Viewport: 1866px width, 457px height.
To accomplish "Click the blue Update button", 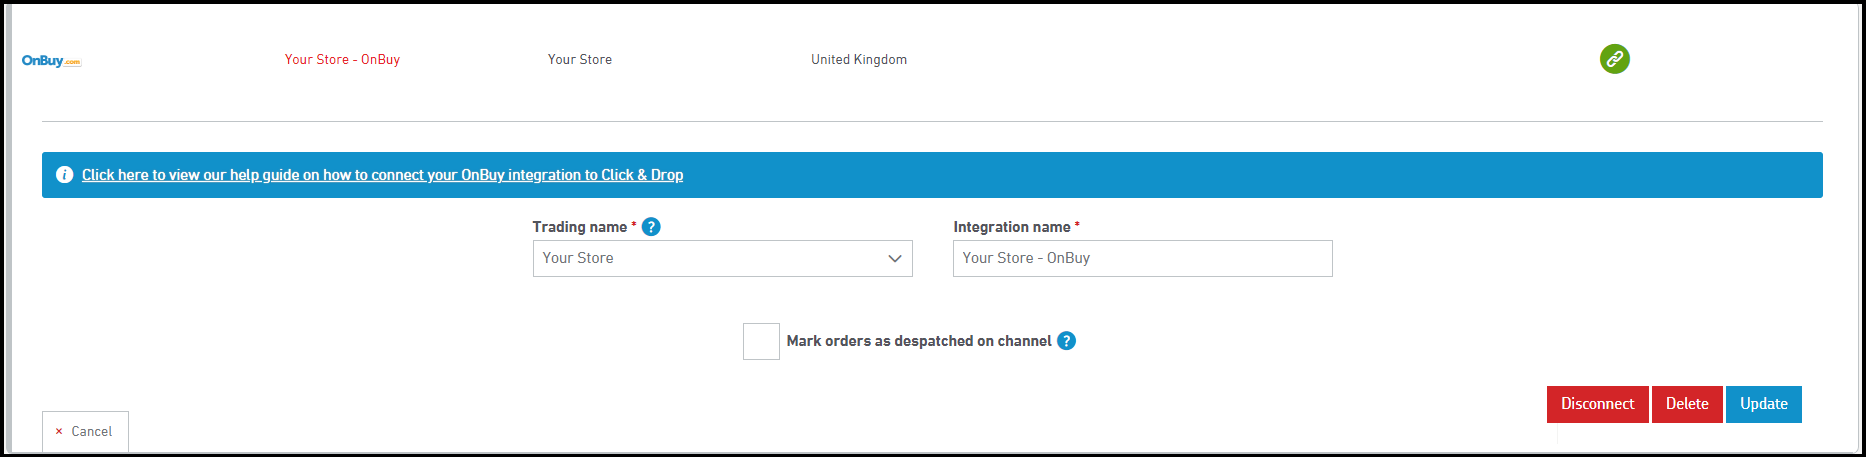I will 1763,404.
